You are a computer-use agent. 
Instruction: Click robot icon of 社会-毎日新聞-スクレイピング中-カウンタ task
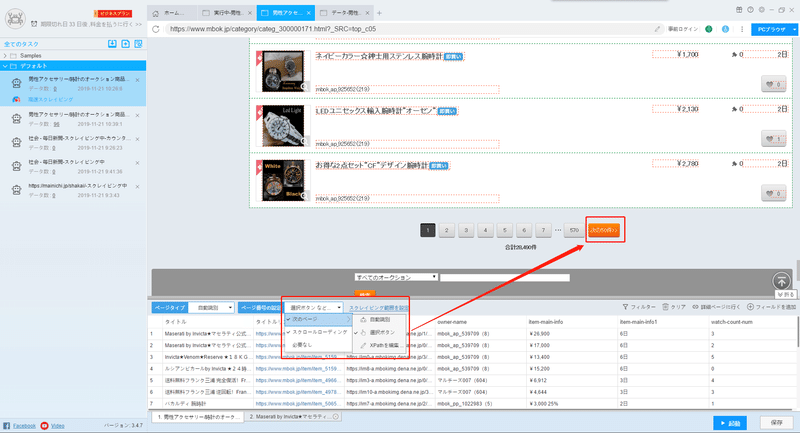pyautogui.click(x=16, y=142)
